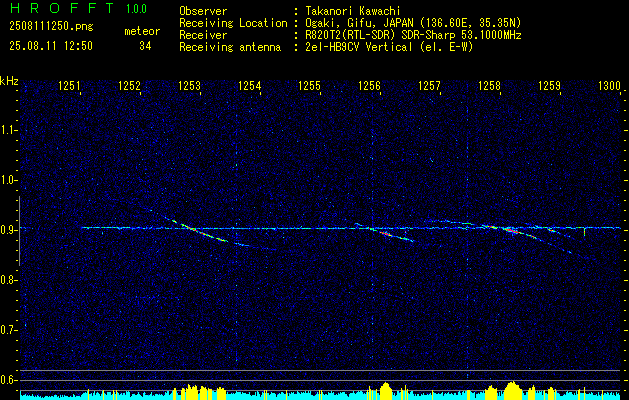Click the 1259 time axis label
Screen dimensions: 629x400
coord(549,86)
